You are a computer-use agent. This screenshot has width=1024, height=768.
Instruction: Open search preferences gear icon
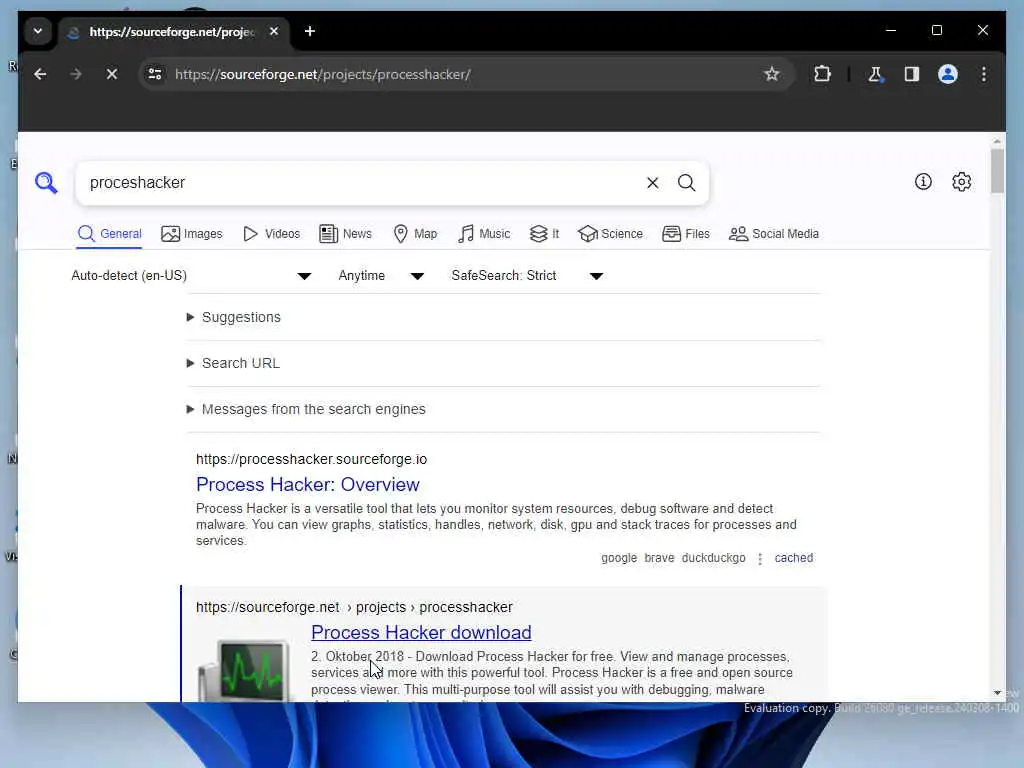pyautogui.click(x=961, y=182)
